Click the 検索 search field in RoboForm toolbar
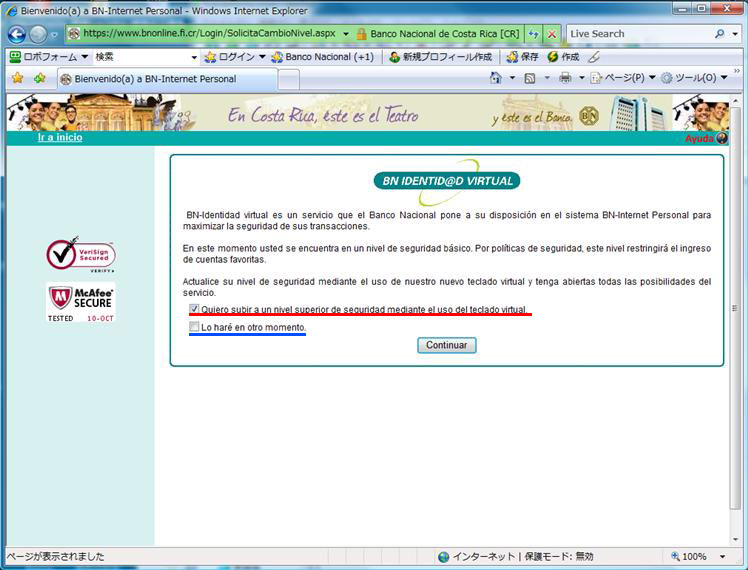The width and height of the screenshot is (748, 570). (x=141, y=57)
